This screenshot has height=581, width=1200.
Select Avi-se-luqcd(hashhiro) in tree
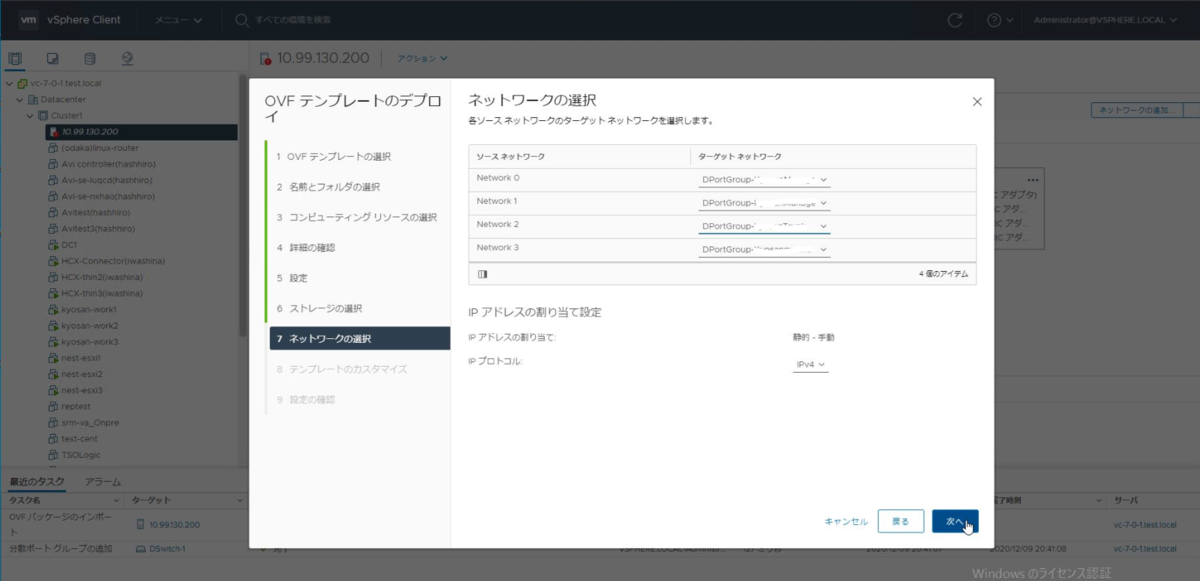click(x=107, y=180)
